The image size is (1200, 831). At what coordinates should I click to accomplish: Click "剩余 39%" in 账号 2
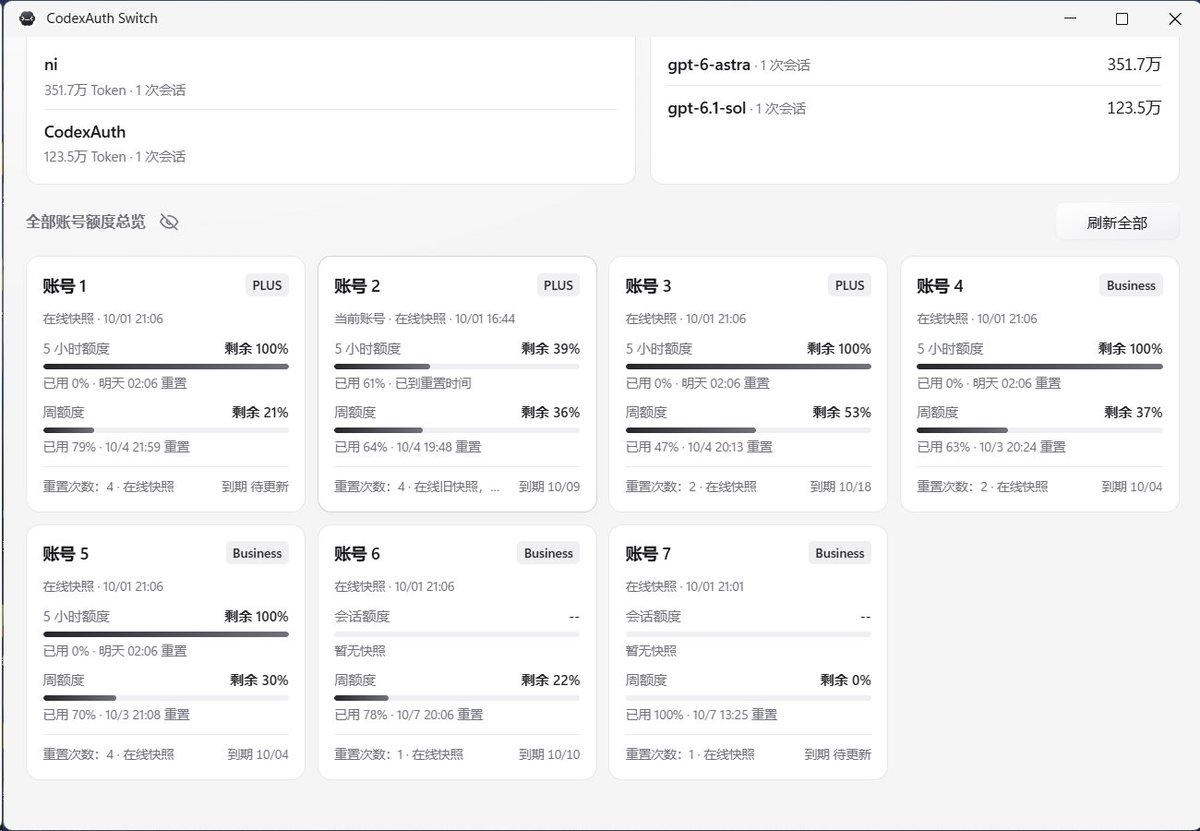coord(550,349)
